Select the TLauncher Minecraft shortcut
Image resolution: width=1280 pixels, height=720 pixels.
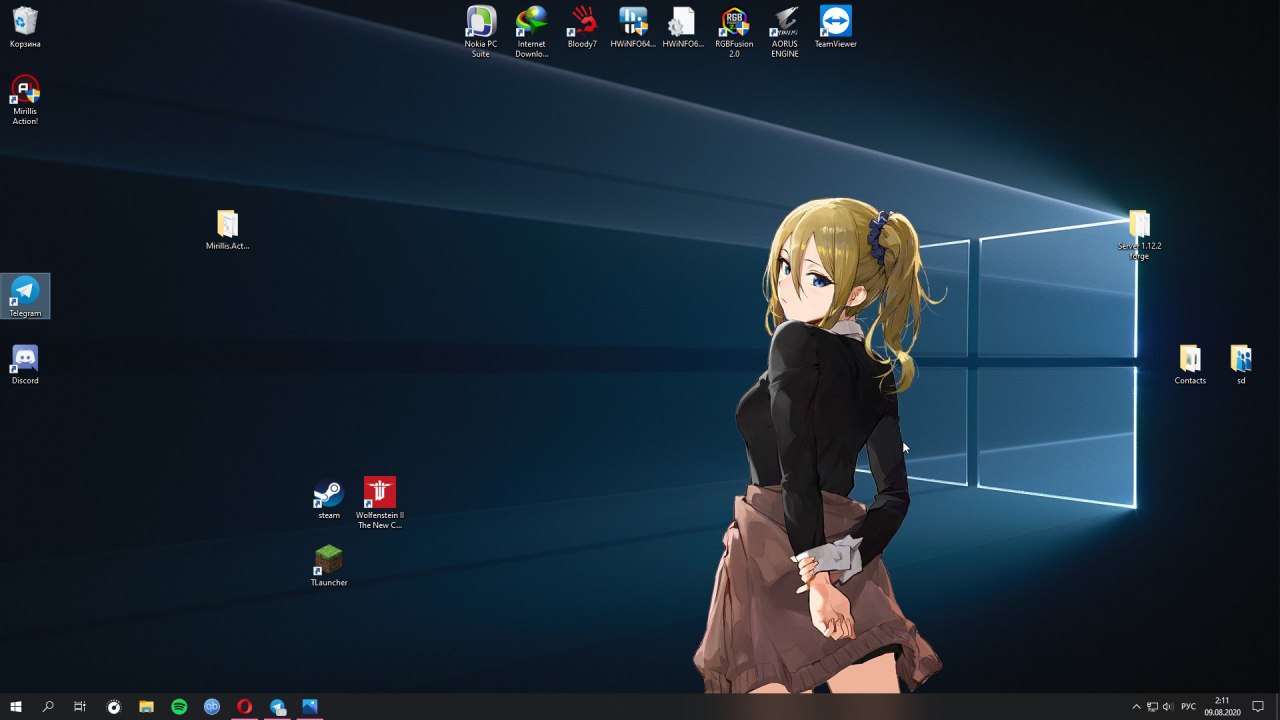tap(329, 566)
